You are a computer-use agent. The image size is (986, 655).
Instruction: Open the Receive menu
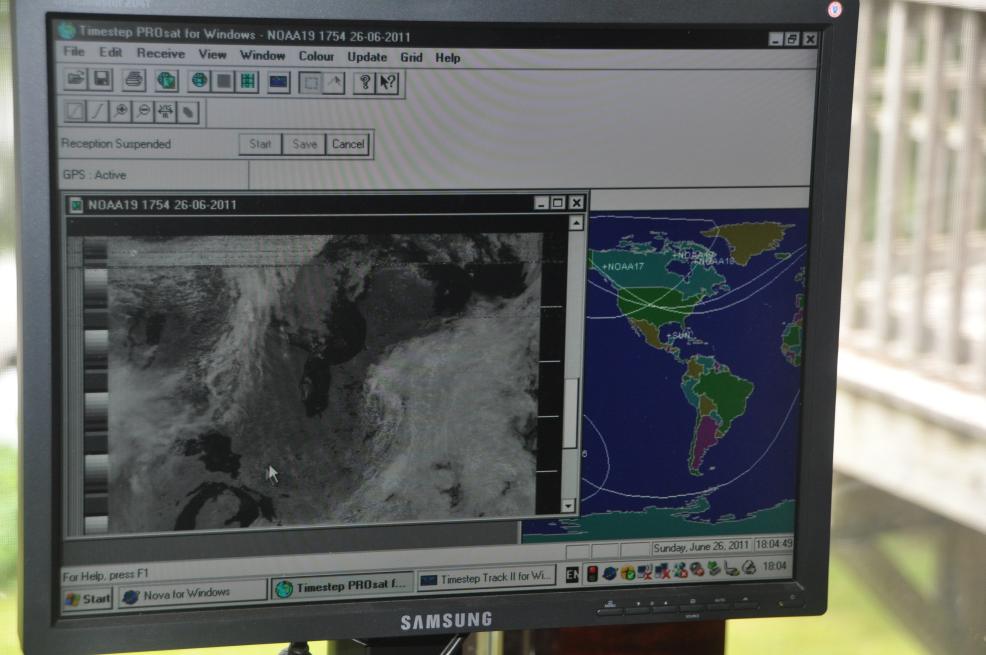click(x=161, y=53)
